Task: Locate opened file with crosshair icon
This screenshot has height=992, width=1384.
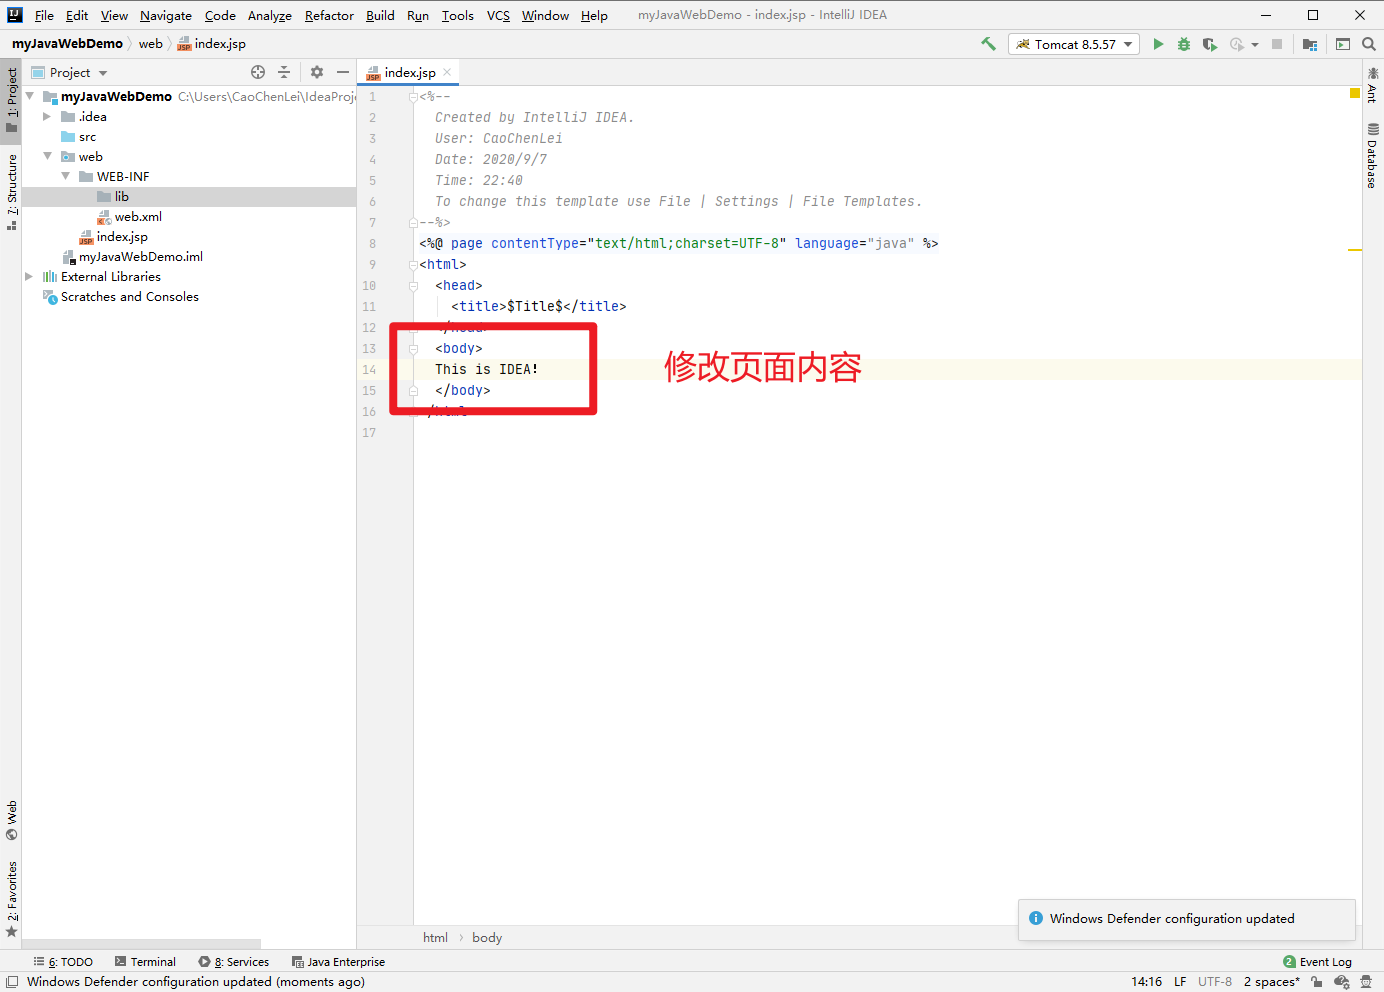Action: pyautogui.click(x=258, y=72)
